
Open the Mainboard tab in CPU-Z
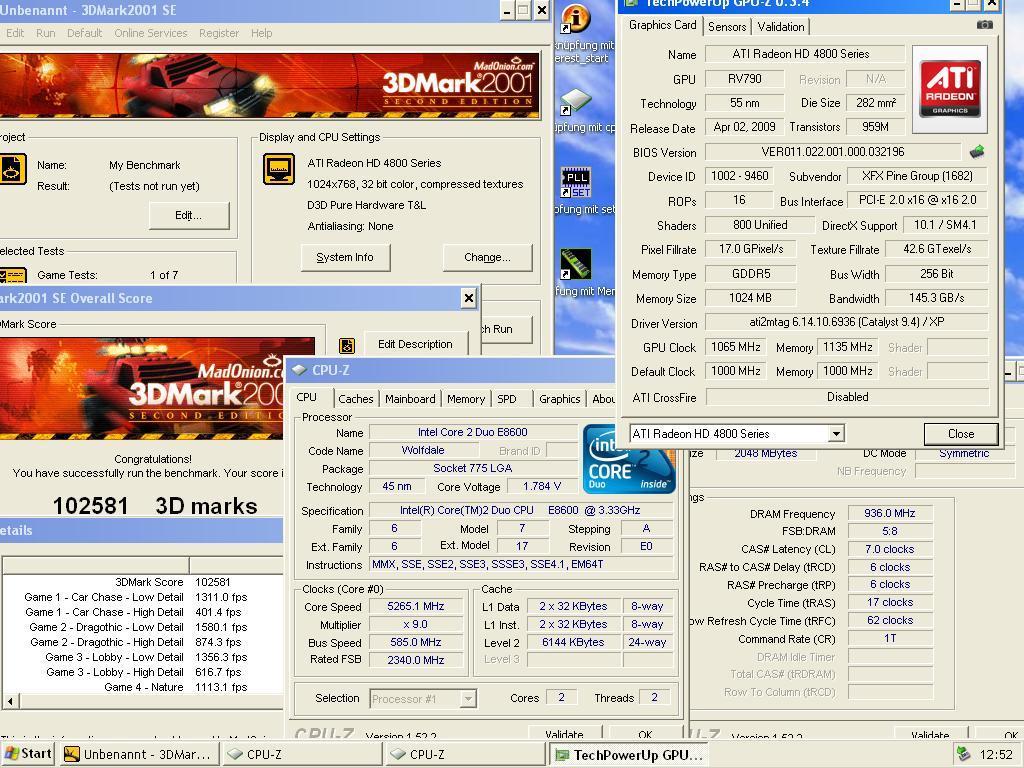410,399
